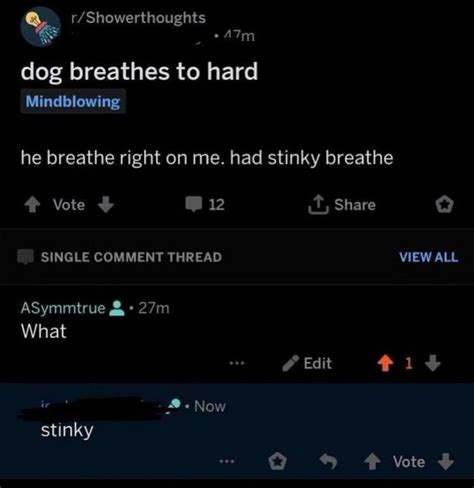
Task: Open the three-dot menu on the 'What' comment
Action: click(x=237, y=363)
